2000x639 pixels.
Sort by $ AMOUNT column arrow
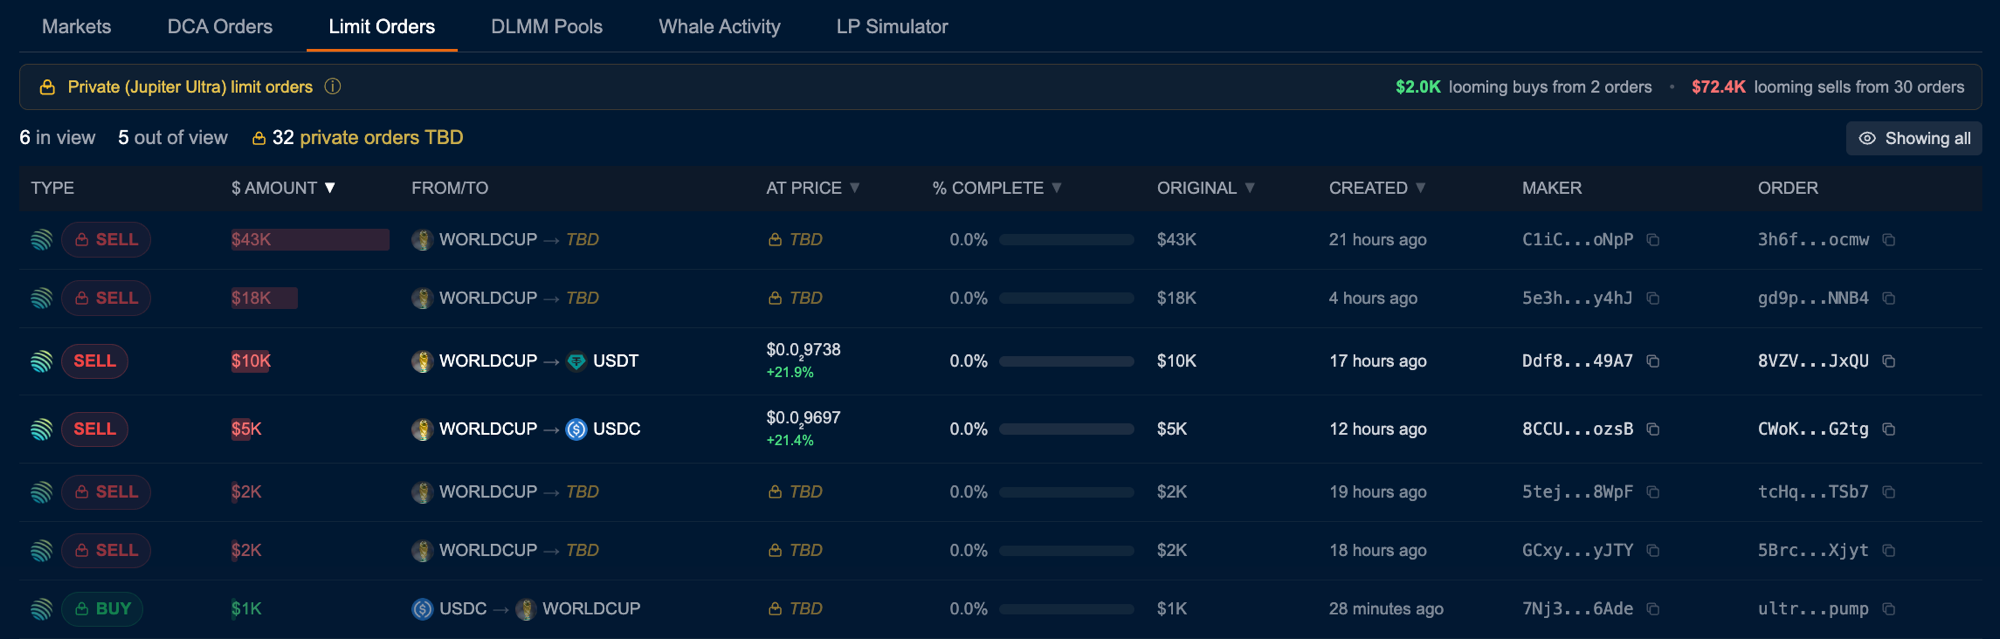pyautogui.click(x=330, y=188)
